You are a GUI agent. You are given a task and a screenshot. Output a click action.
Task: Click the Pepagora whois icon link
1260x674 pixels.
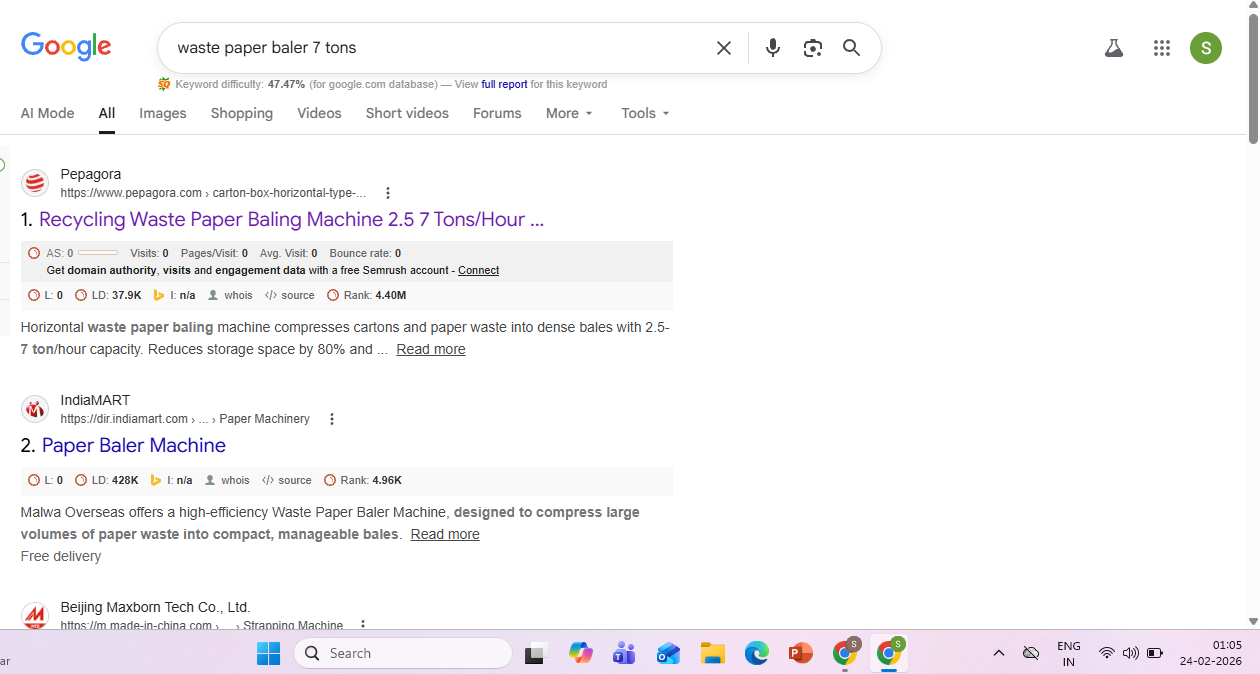(x=230, y=295)
